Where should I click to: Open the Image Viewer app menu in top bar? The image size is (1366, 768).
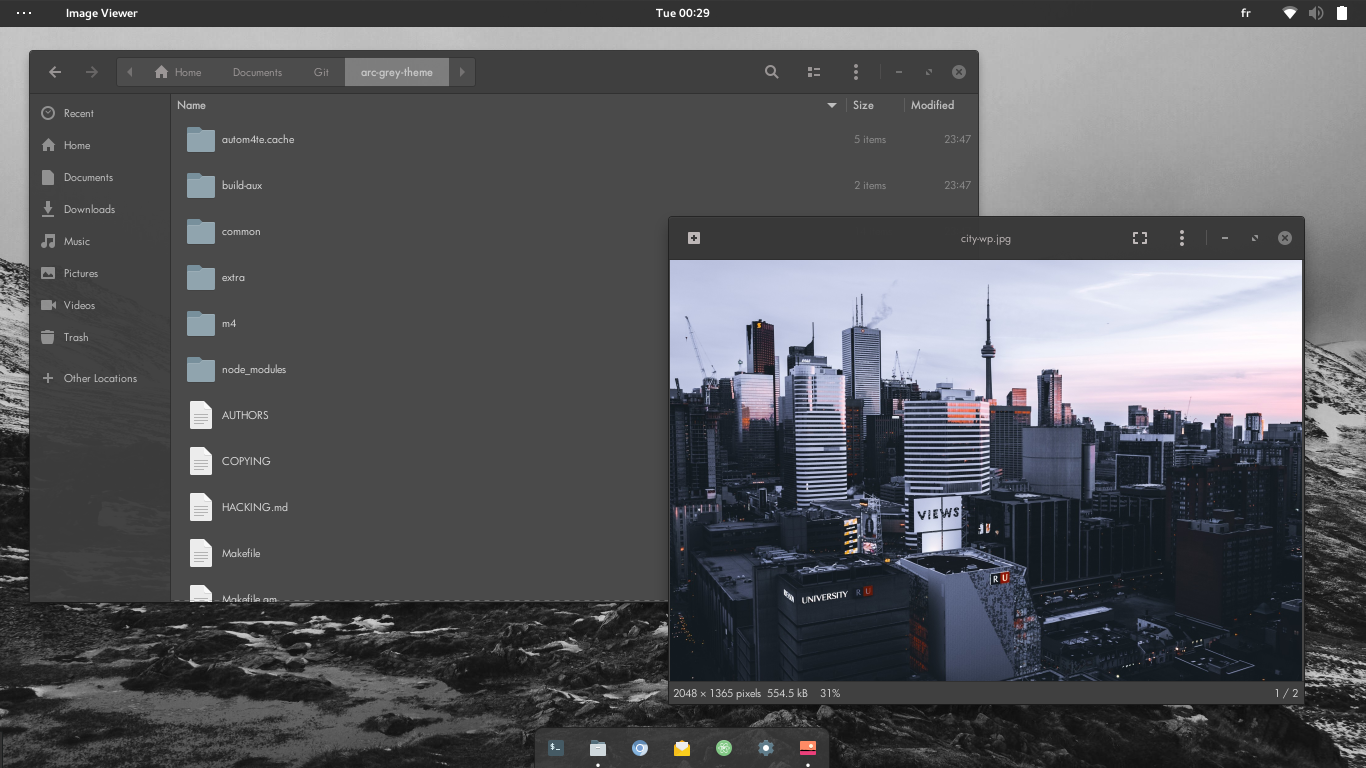[x=101, y=13]
